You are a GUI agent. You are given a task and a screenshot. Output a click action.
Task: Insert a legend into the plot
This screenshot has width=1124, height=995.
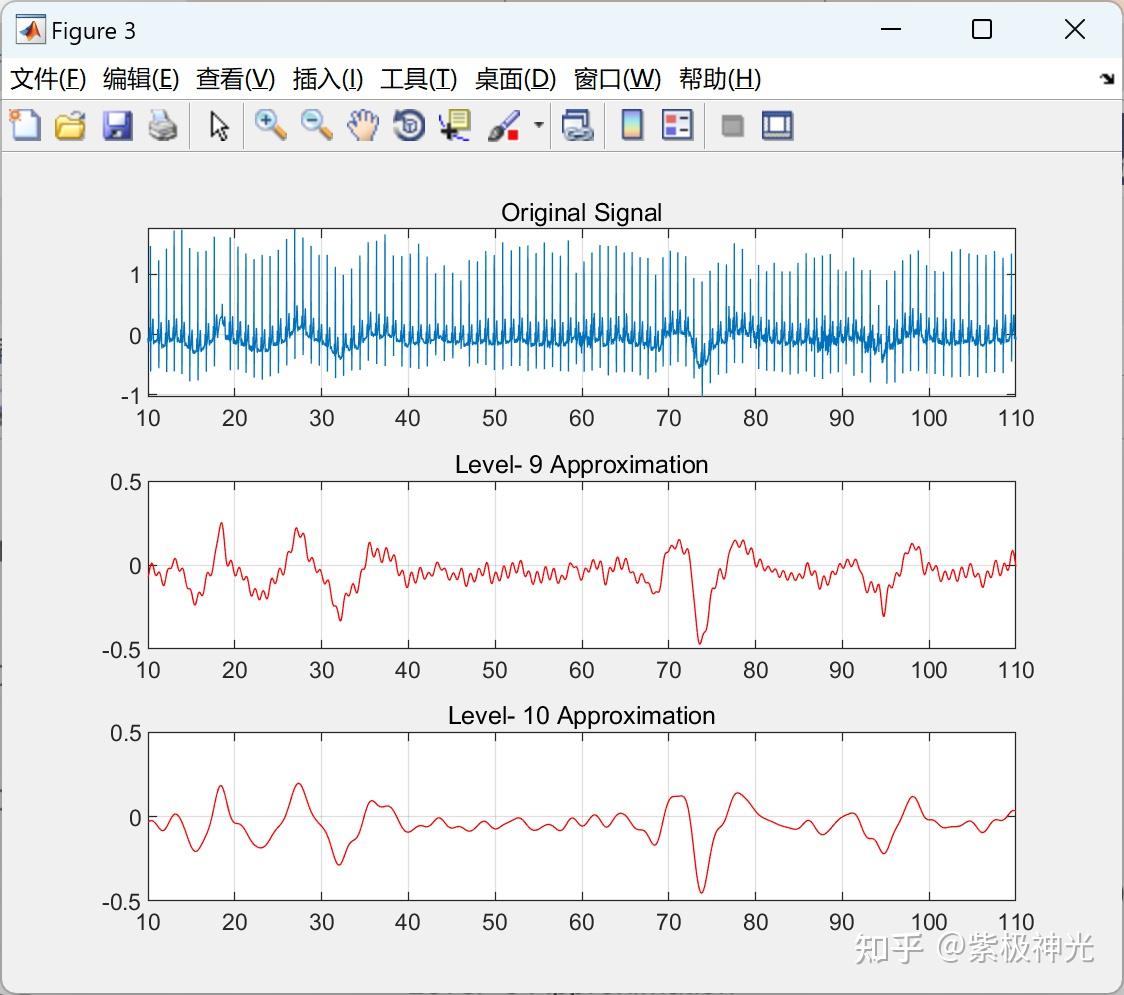(678, 125)
